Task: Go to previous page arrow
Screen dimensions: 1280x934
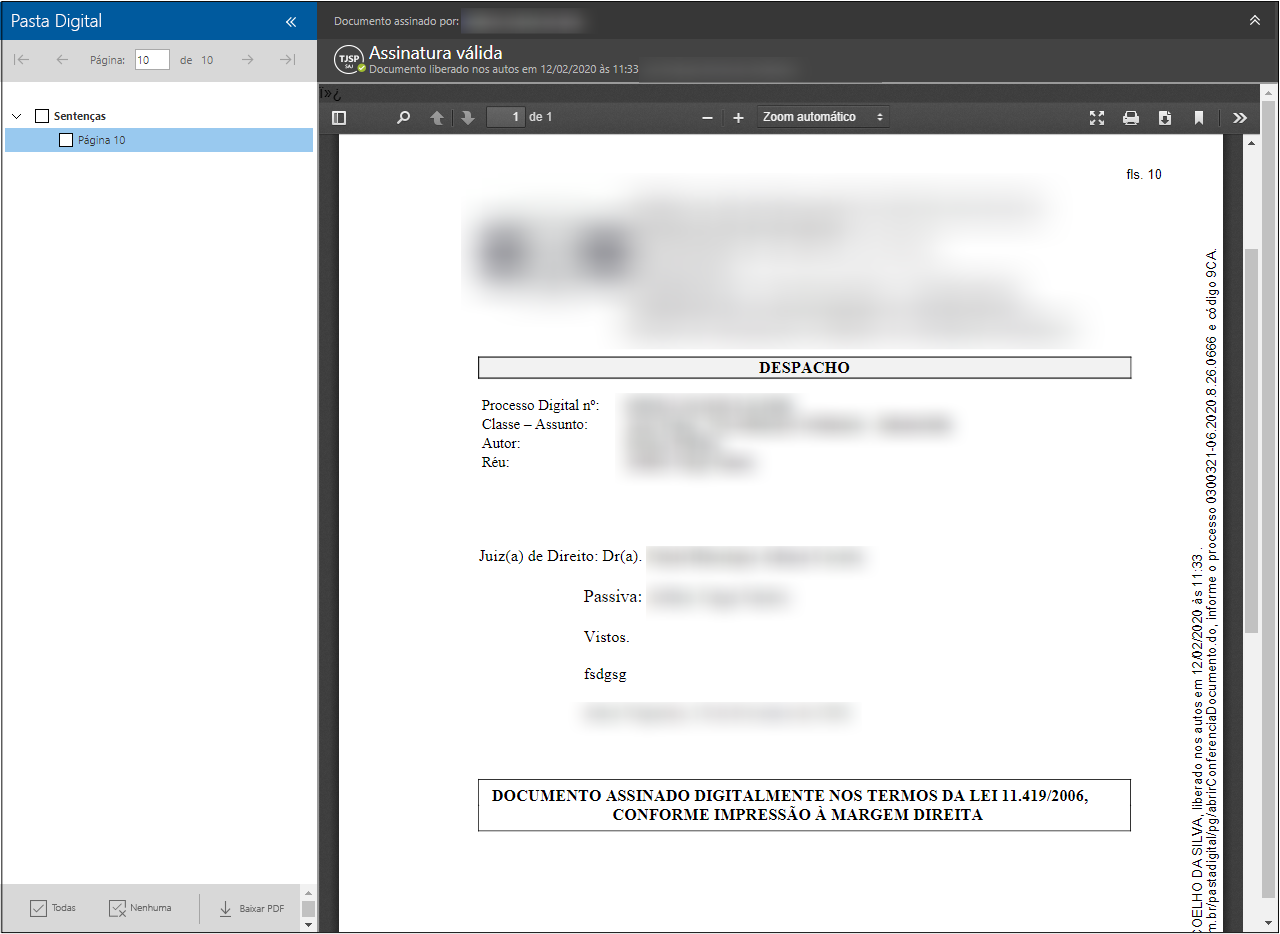Action: [x=62, y=60]
